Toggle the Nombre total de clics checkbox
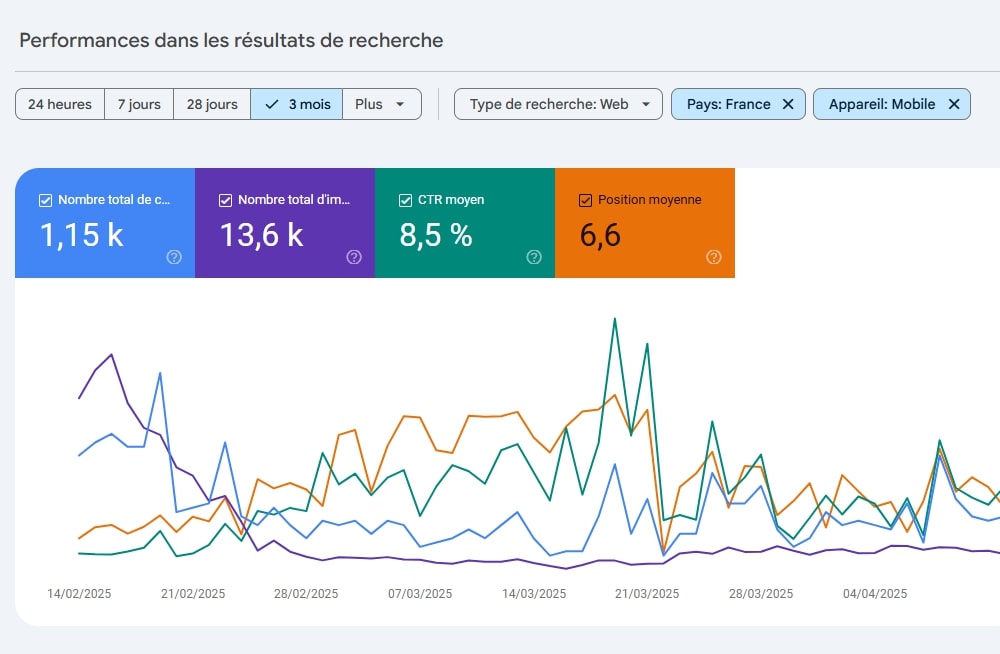Image resolution: width=1000 pixels, height=654 pixels. coord(45,200)
